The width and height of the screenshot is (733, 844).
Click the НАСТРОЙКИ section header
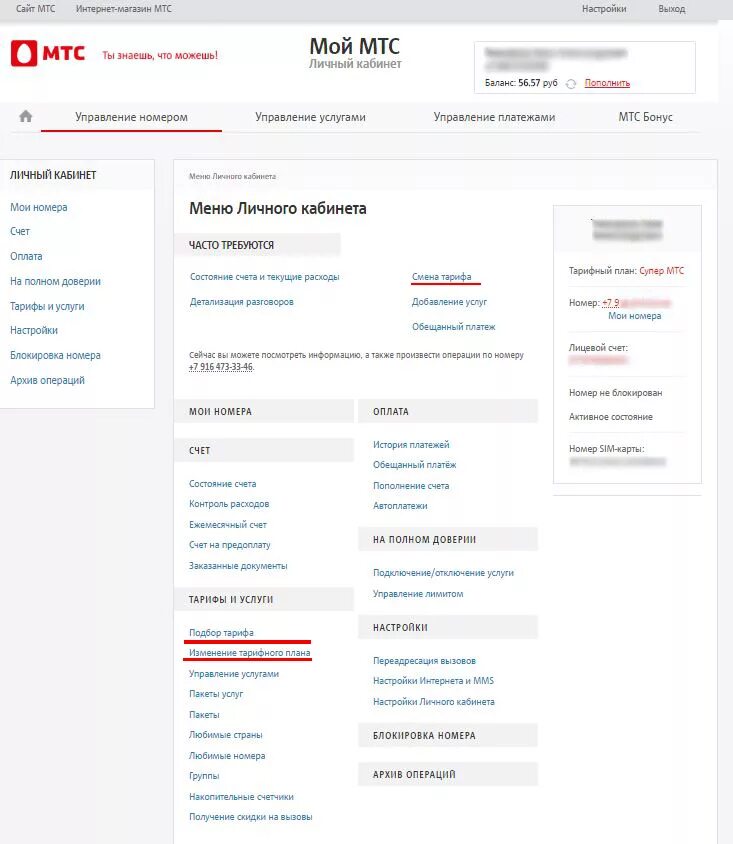pyautogui.click(x=448, y=627)
